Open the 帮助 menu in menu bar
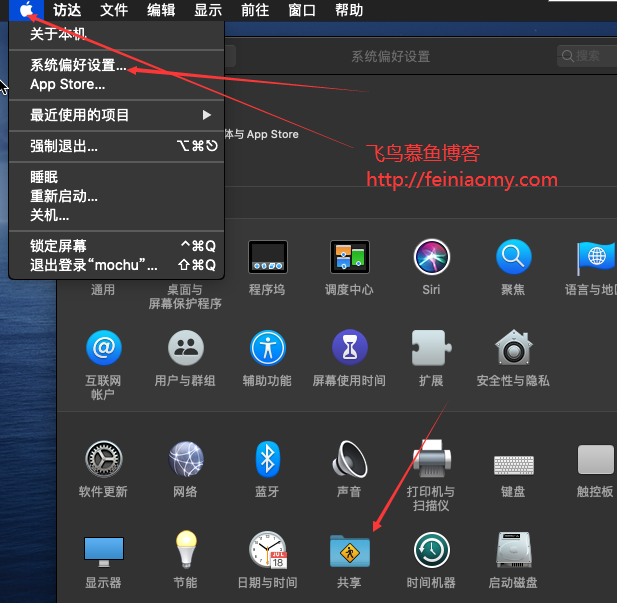The width and height of the screenshot is (617, 603). tap(349, 10)
